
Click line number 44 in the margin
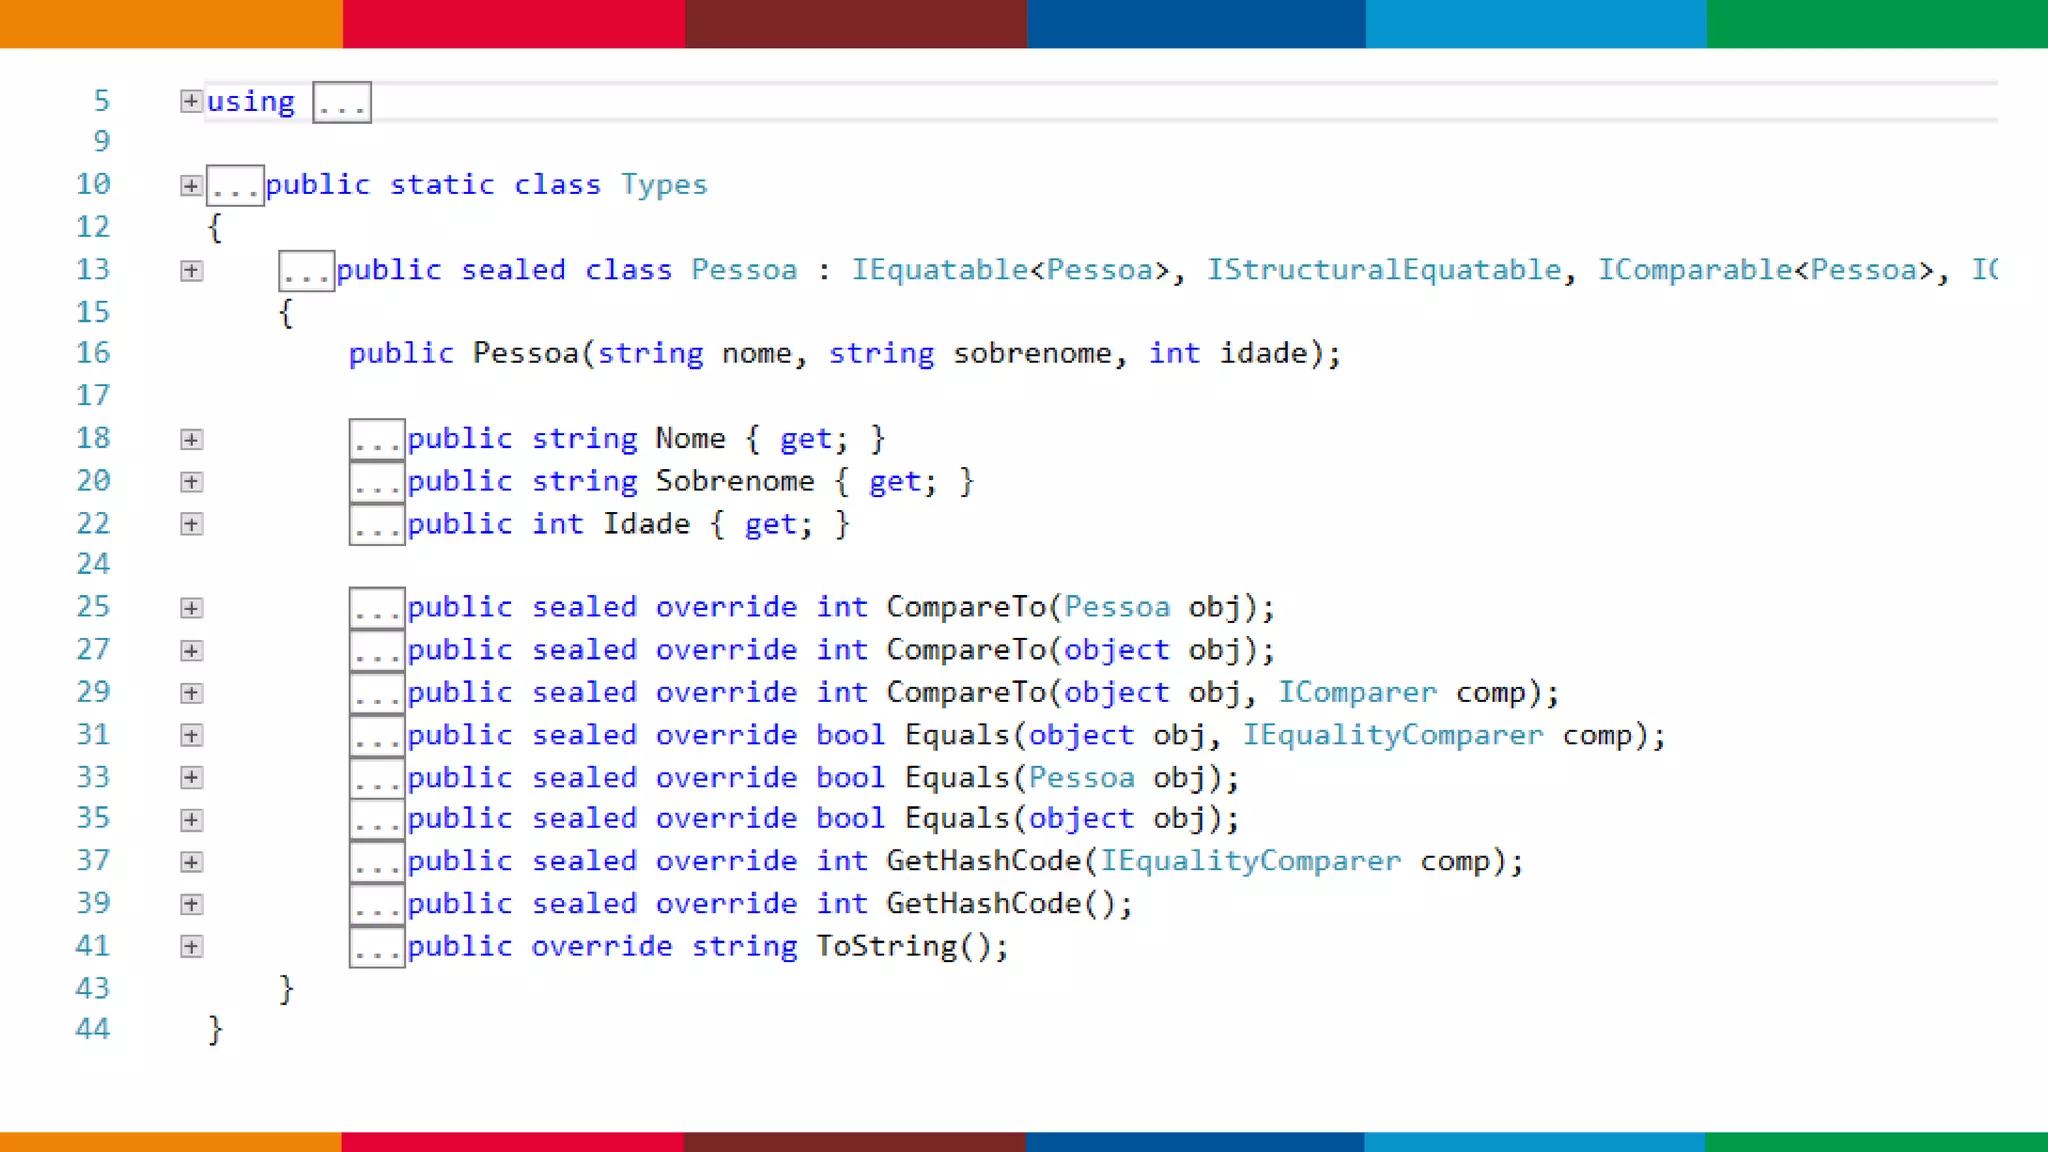[93, 1029]
